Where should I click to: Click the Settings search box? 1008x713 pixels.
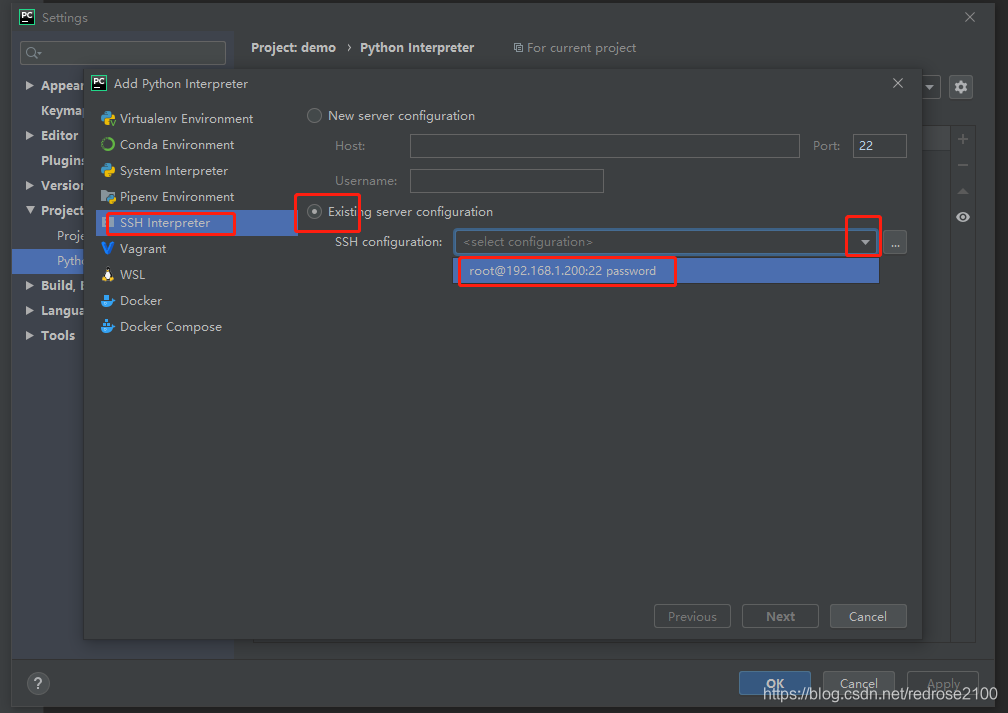(x=123, y=53)
